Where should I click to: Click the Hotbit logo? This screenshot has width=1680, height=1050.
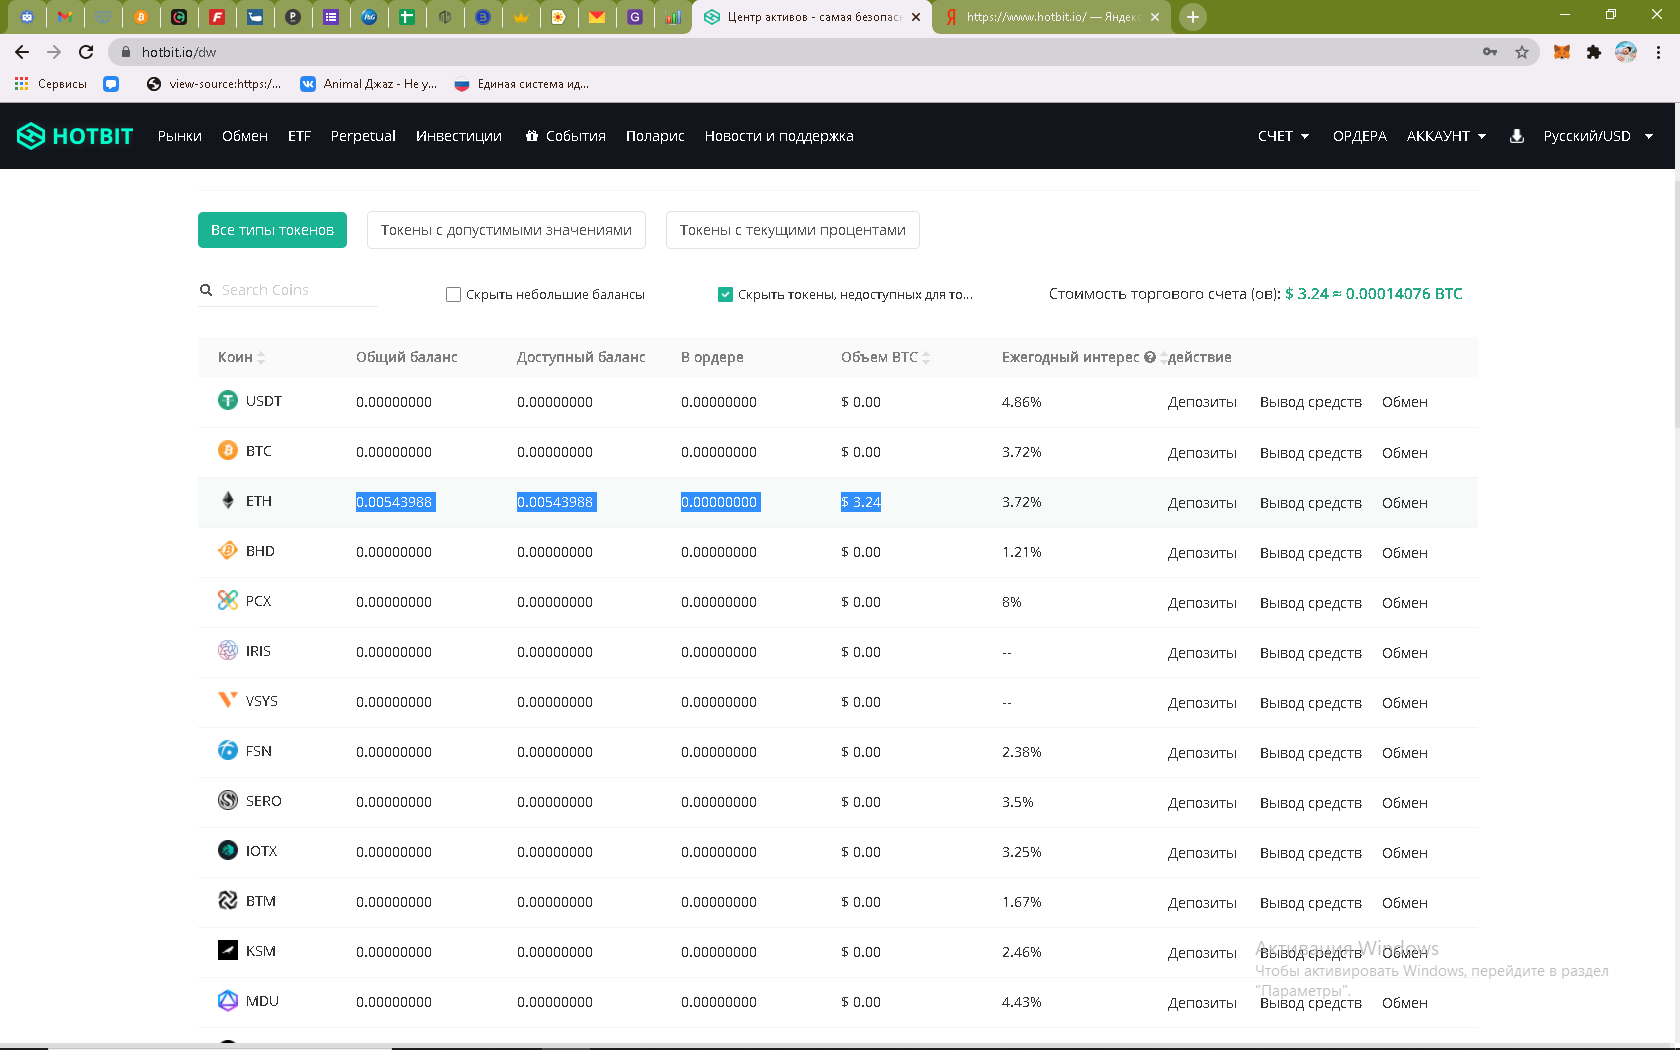tap(75, 136)
